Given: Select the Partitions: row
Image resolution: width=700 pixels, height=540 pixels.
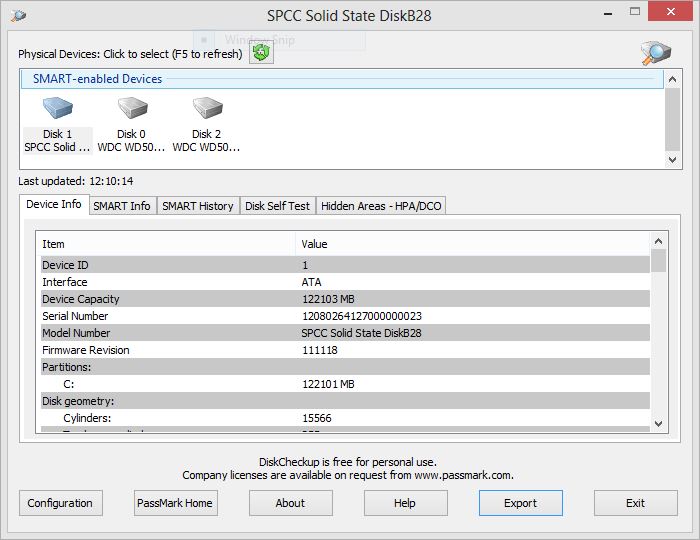Looking at the screenshot, I should pos(345,366).
